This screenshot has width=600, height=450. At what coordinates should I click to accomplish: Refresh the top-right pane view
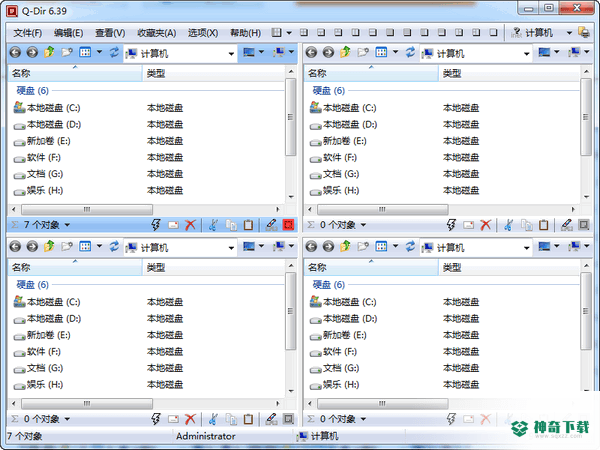(410, 52)
